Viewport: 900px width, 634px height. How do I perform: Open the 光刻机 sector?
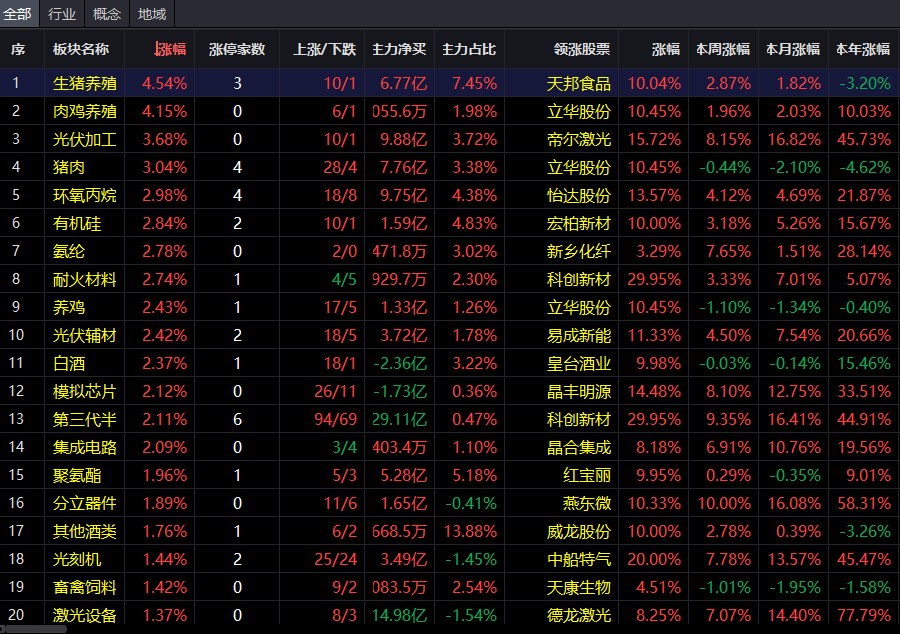(x=77, y=559)
